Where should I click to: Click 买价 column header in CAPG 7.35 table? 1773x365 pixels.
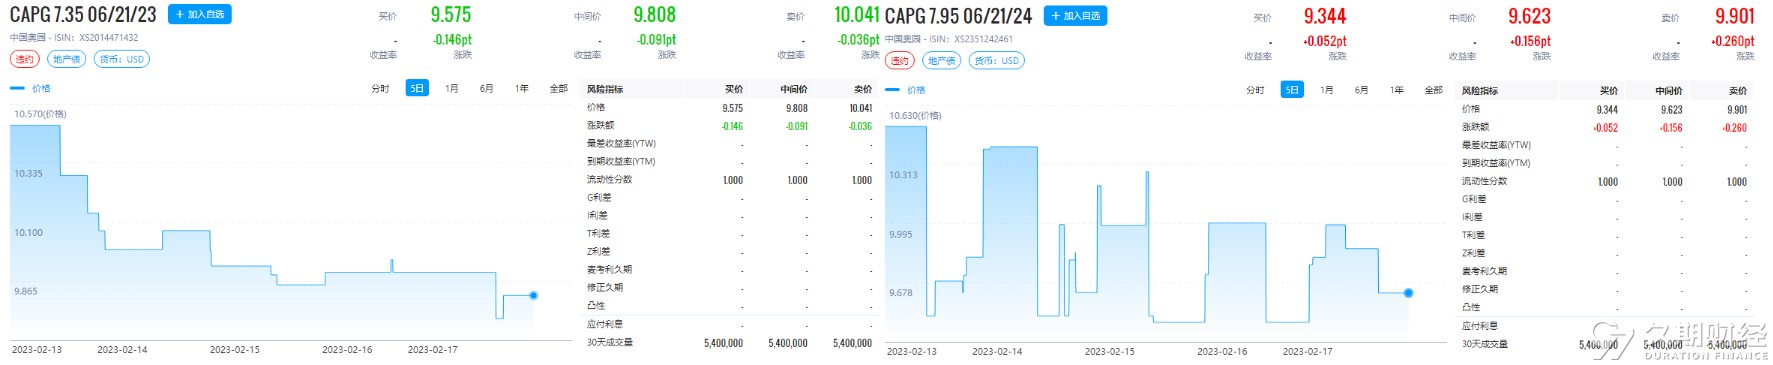click(x=734, y=89)
